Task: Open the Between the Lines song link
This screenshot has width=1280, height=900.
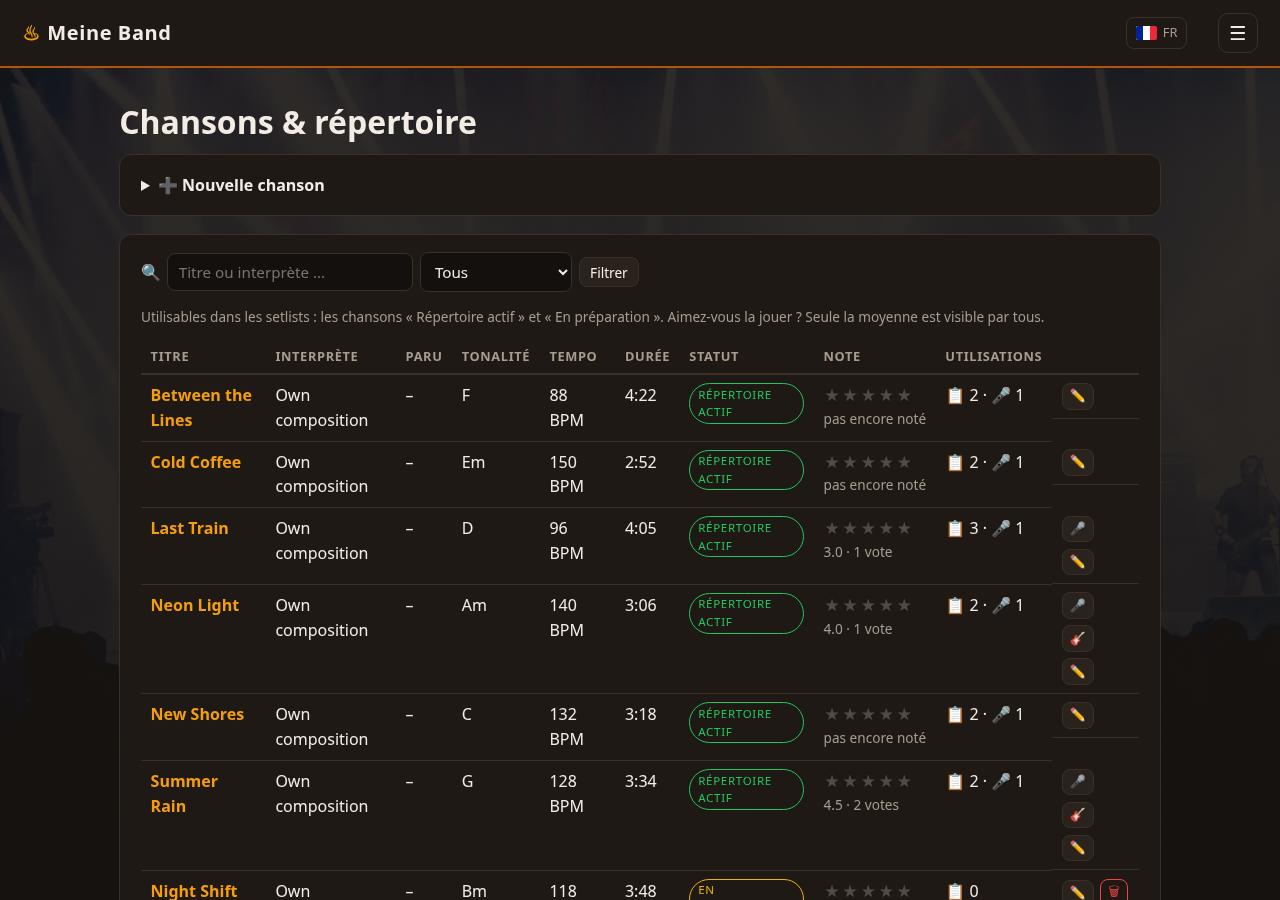Action: (x=201, y=408)
